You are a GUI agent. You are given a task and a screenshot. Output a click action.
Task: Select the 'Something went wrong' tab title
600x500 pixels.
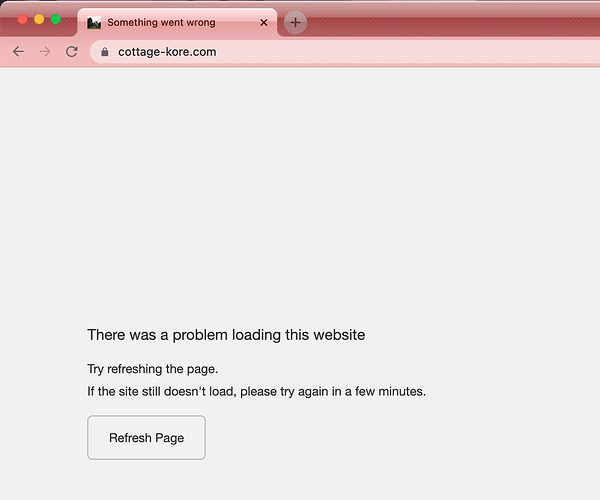coord(161,23)
